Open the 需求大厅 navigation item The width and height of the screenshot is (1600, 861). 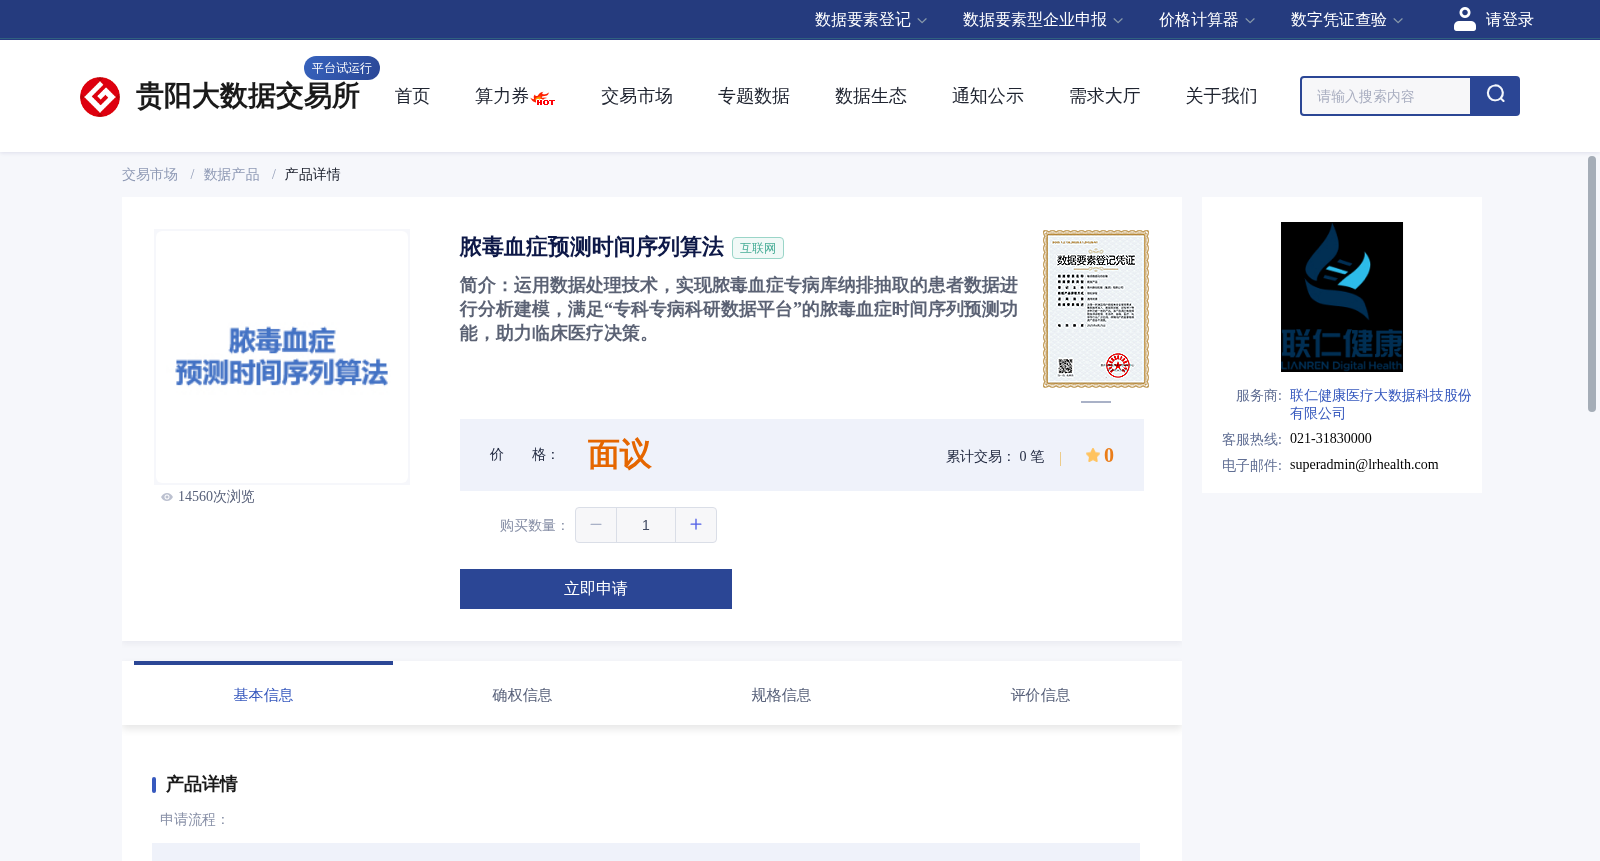1104,96
